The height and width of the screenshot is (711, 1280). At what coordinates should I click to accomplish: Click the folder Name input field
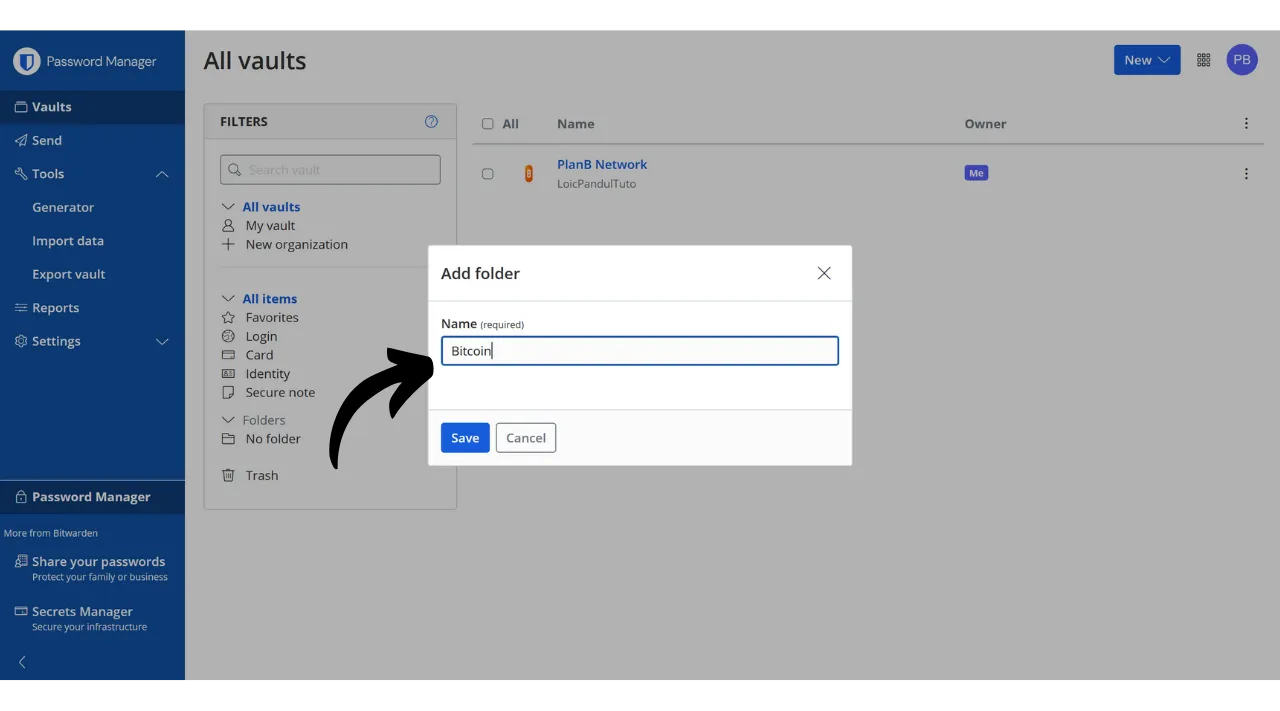pos(639,351)
